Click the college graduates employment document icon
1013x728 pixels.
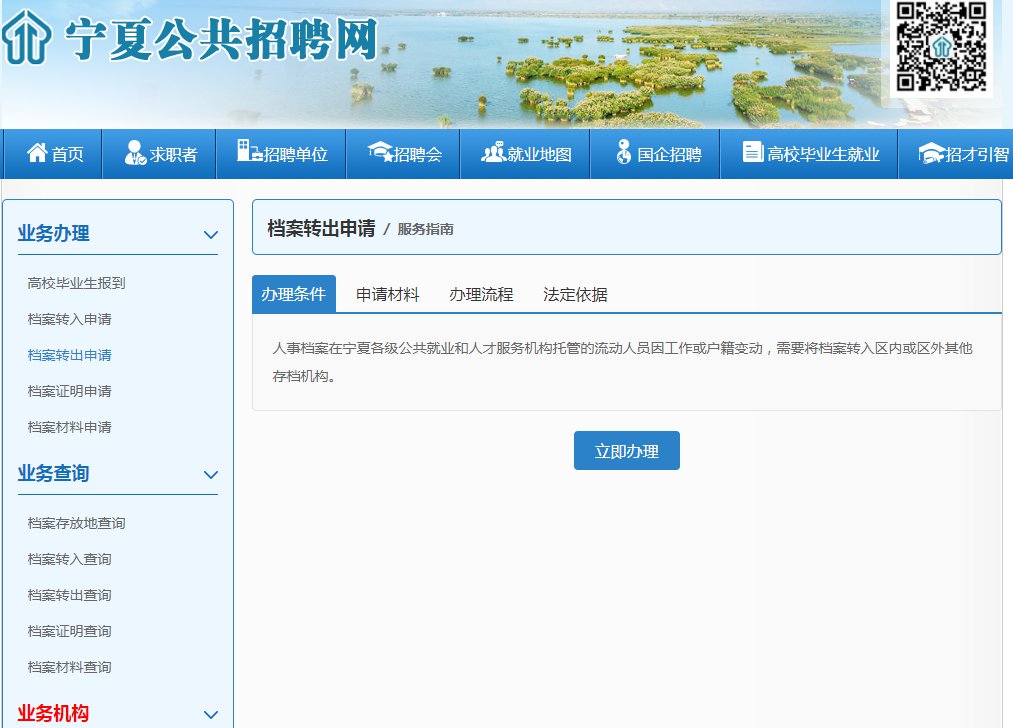click(x=753, y=152)
